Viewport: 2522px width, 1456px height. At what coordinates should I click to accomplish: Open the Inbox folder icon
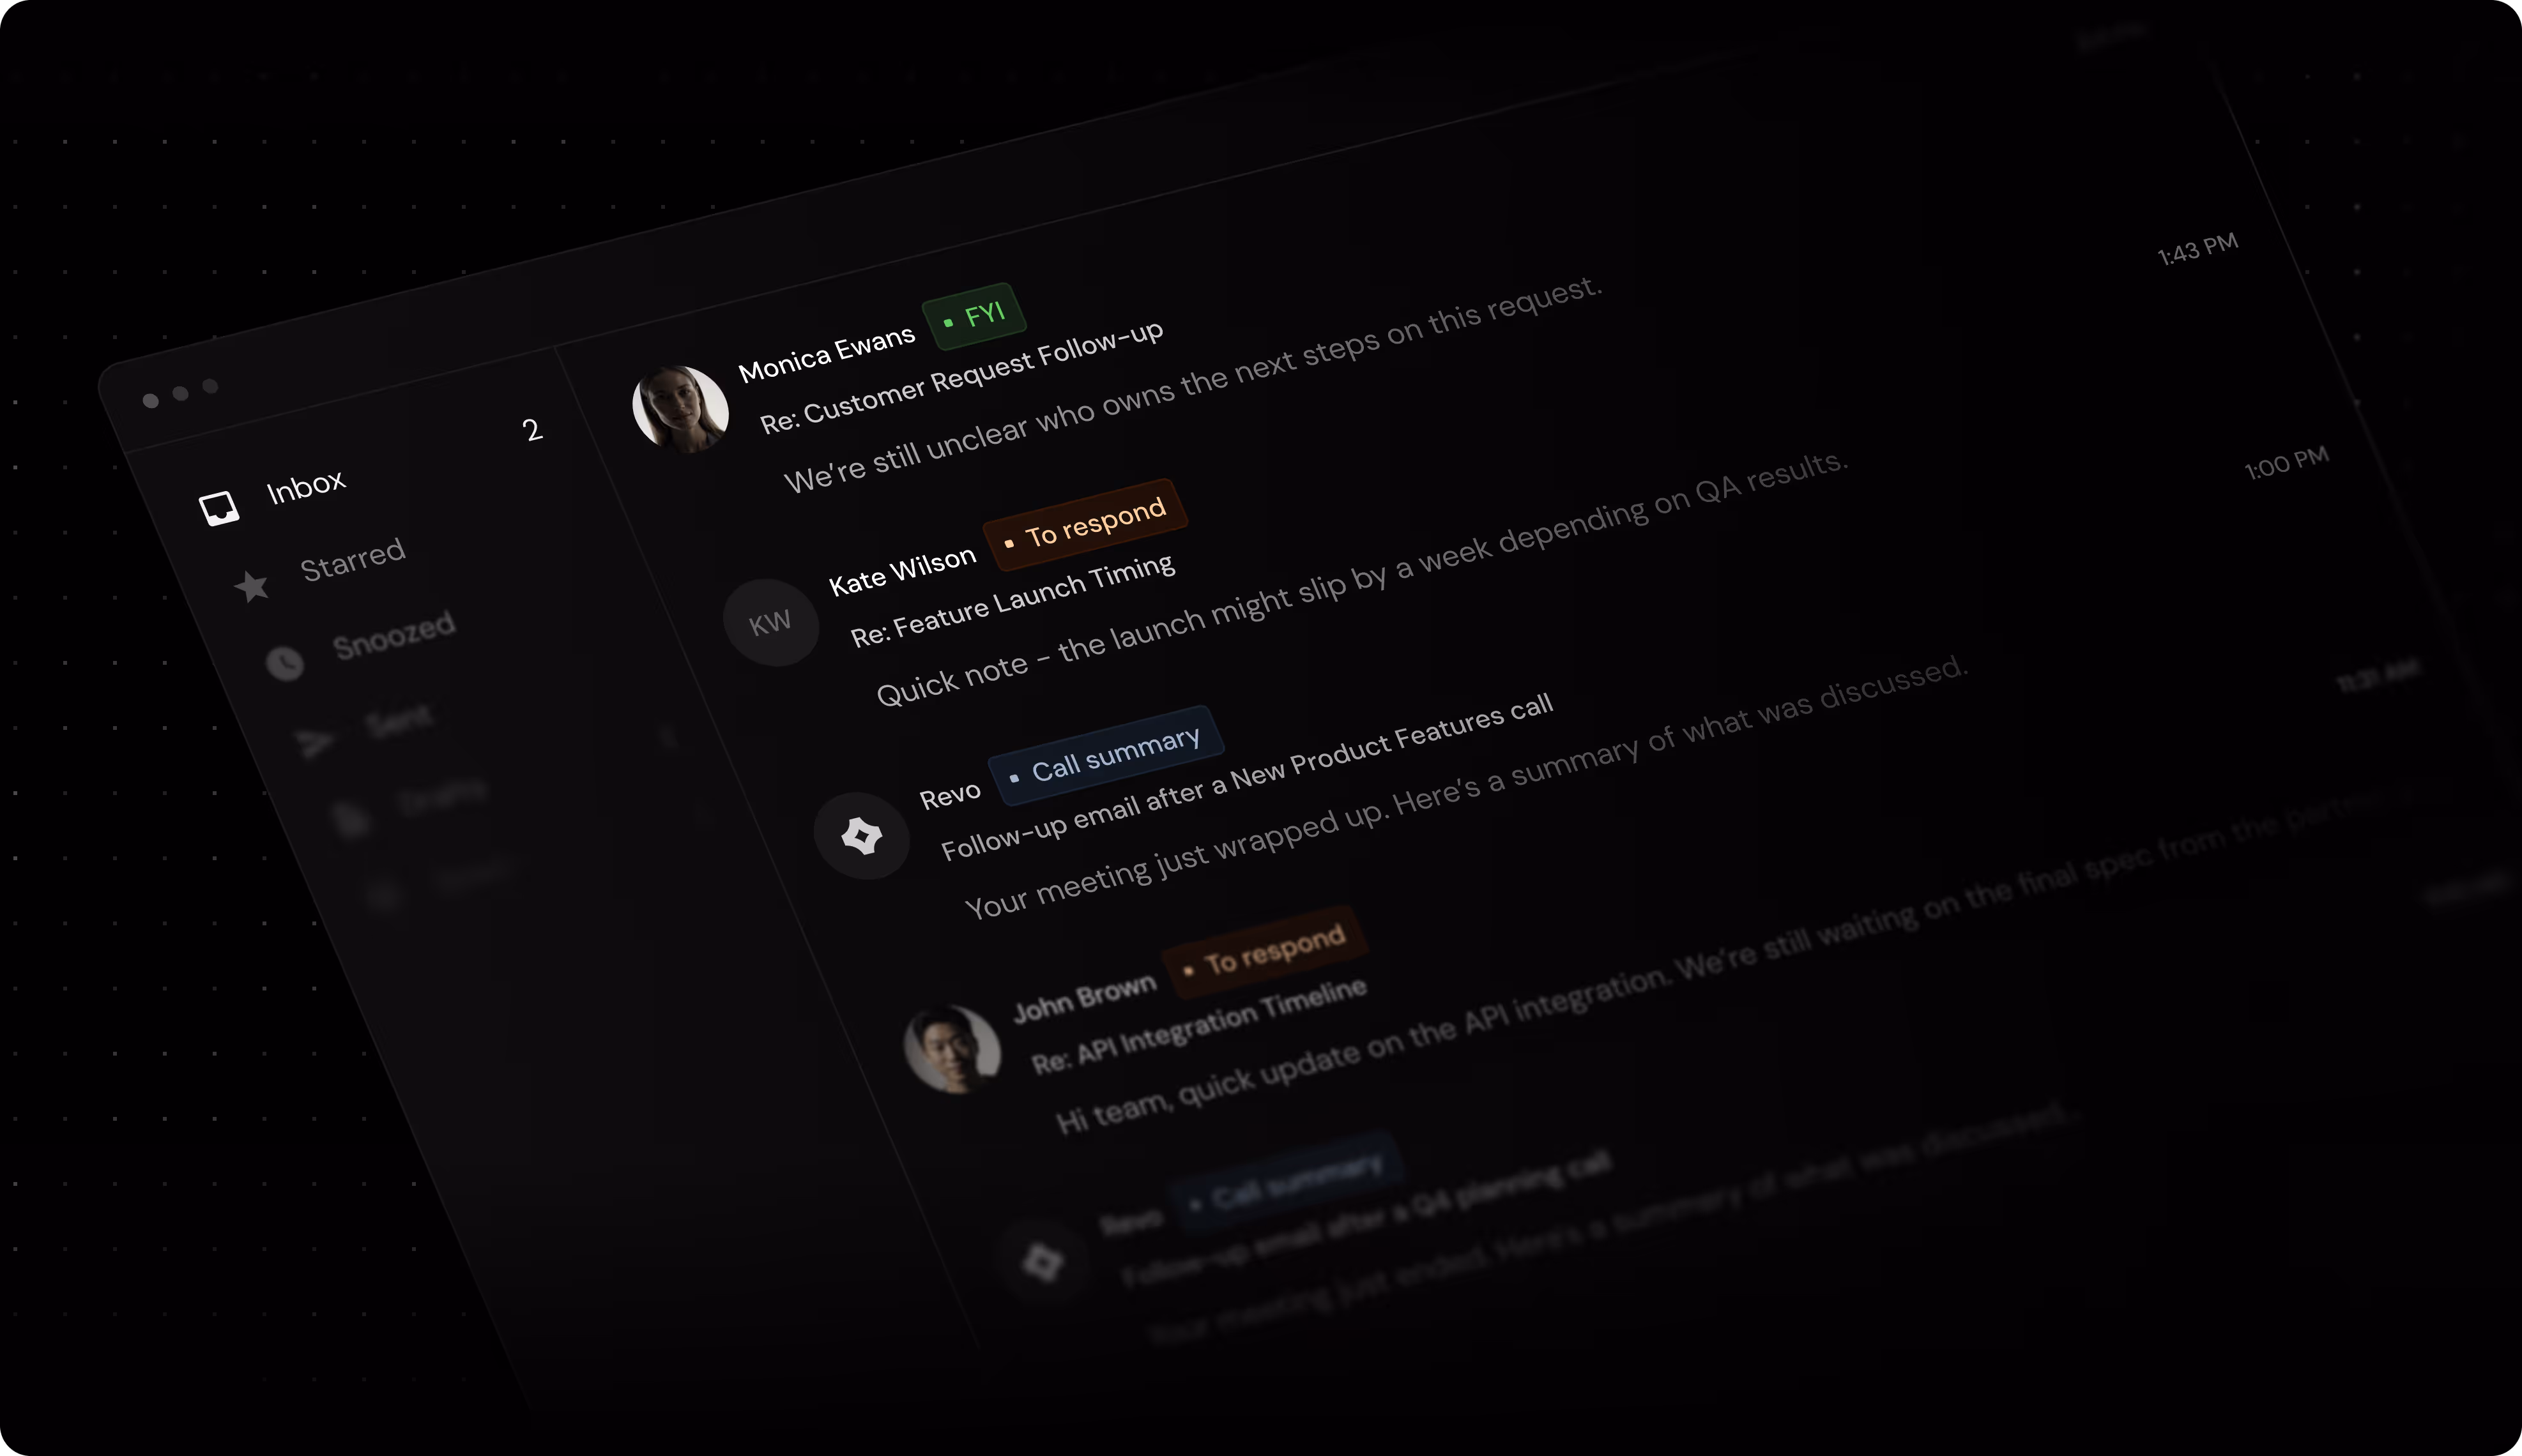(219, 508)
